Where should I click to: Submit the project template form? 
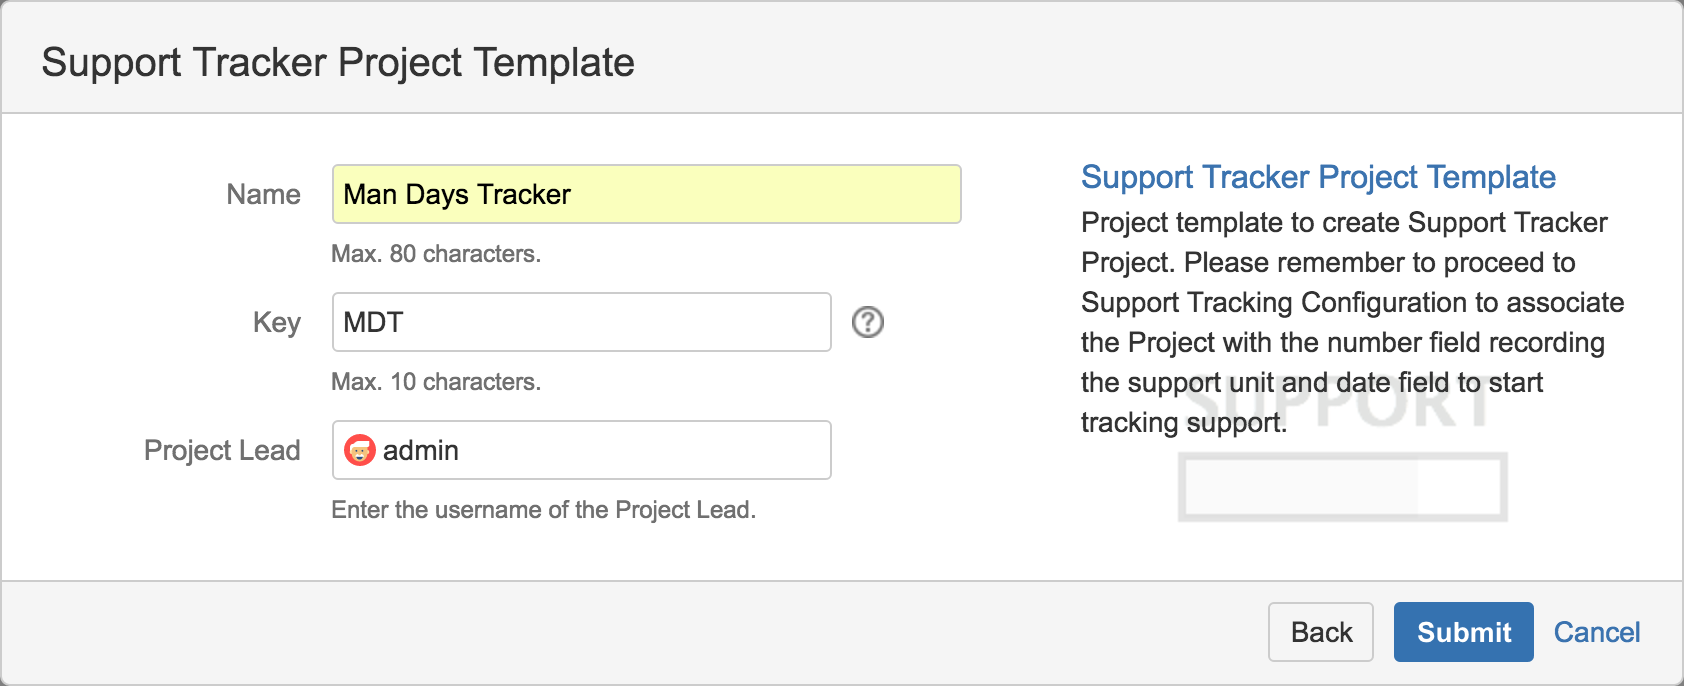coord(1463,632)
